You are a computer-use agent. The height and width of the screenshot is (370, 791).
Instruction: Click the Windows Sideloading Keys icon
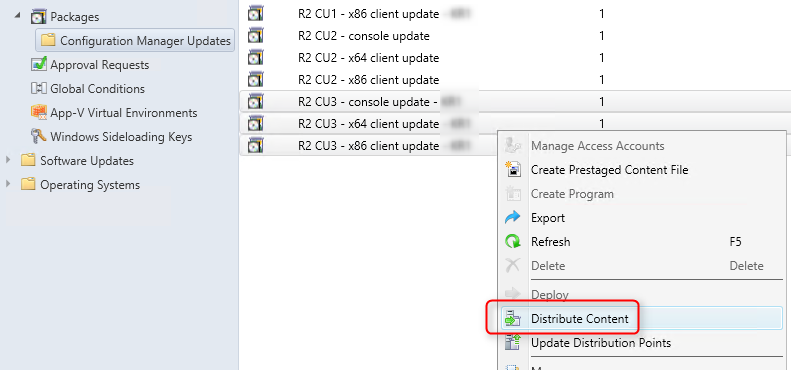38,136
